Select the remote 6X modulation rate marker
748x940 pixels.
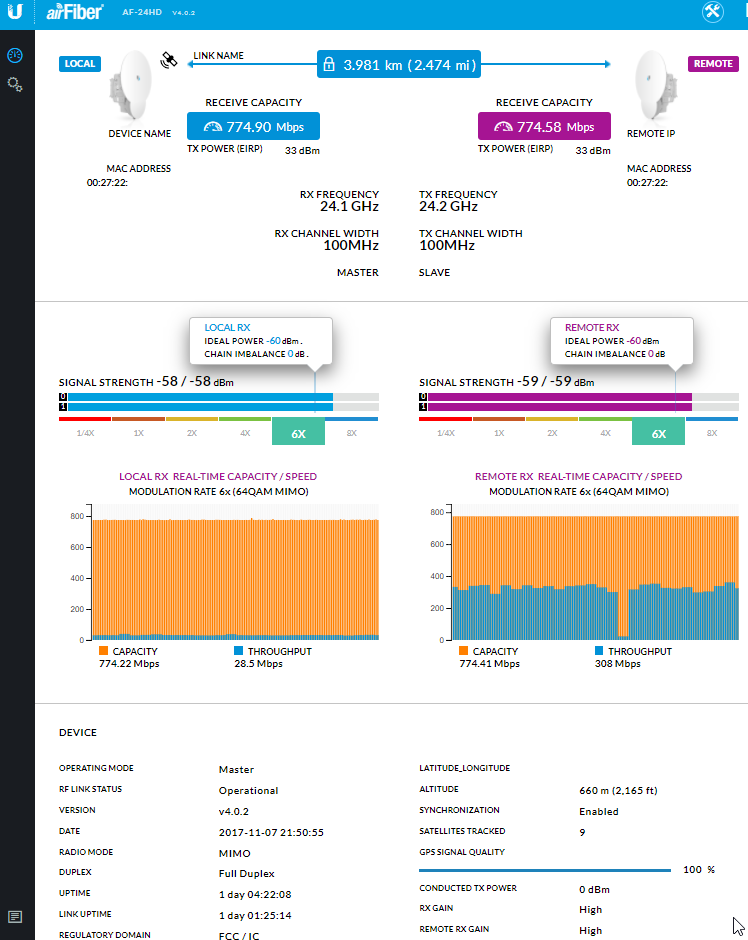(x=658, y=433)
